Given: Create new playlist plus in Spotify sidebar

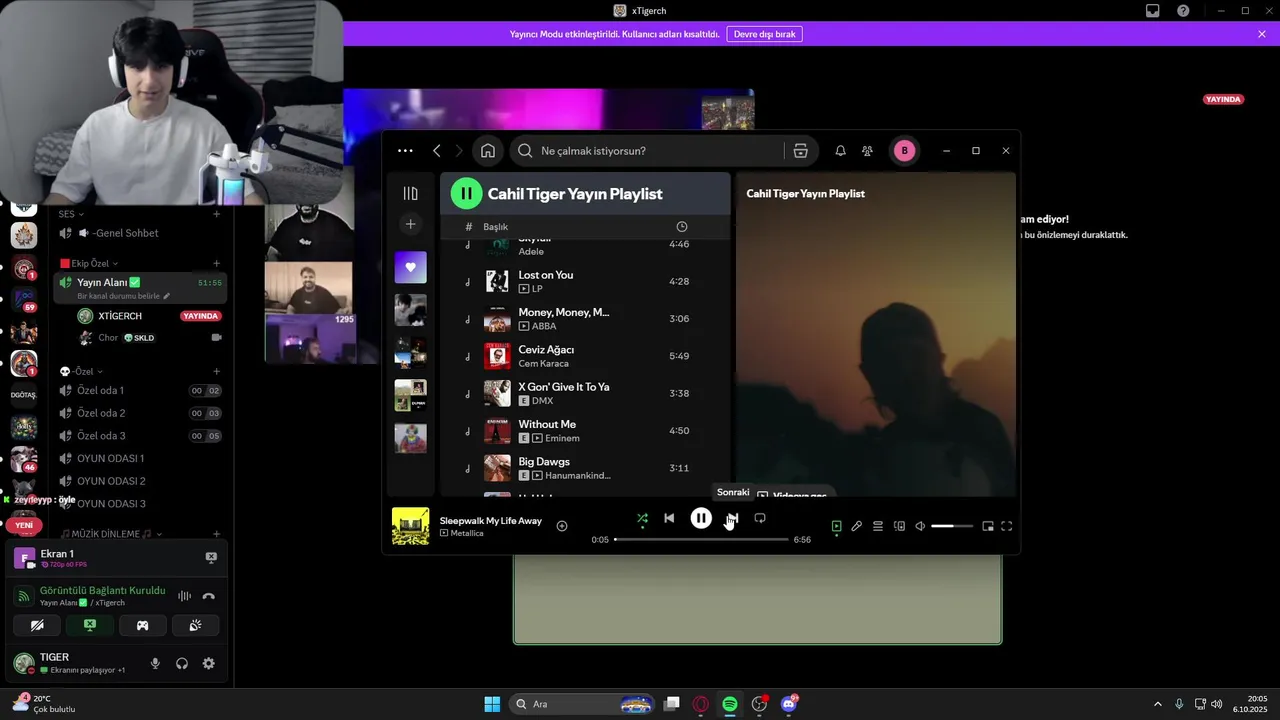Looking at the screenshot, I should coord(410,224).
